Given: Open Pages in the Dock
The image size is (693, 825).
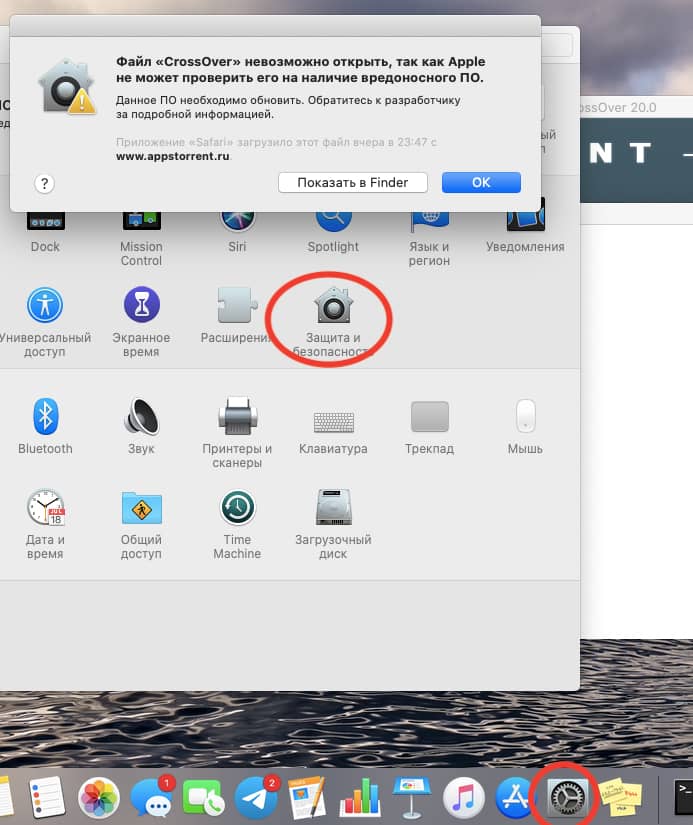Looking at the screenshot, I should coord(307,798).
